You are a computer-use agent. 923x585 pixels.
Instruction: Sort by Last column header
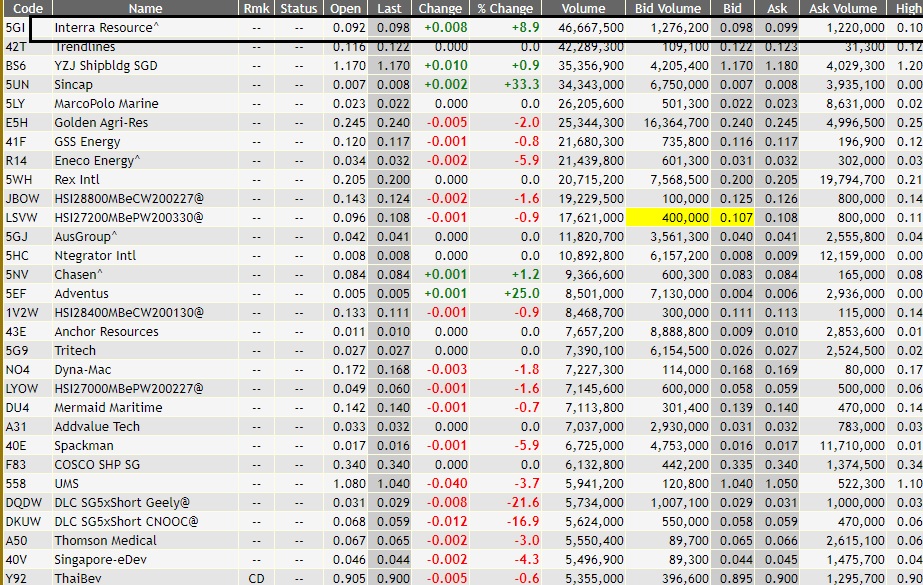coord(389,8)
